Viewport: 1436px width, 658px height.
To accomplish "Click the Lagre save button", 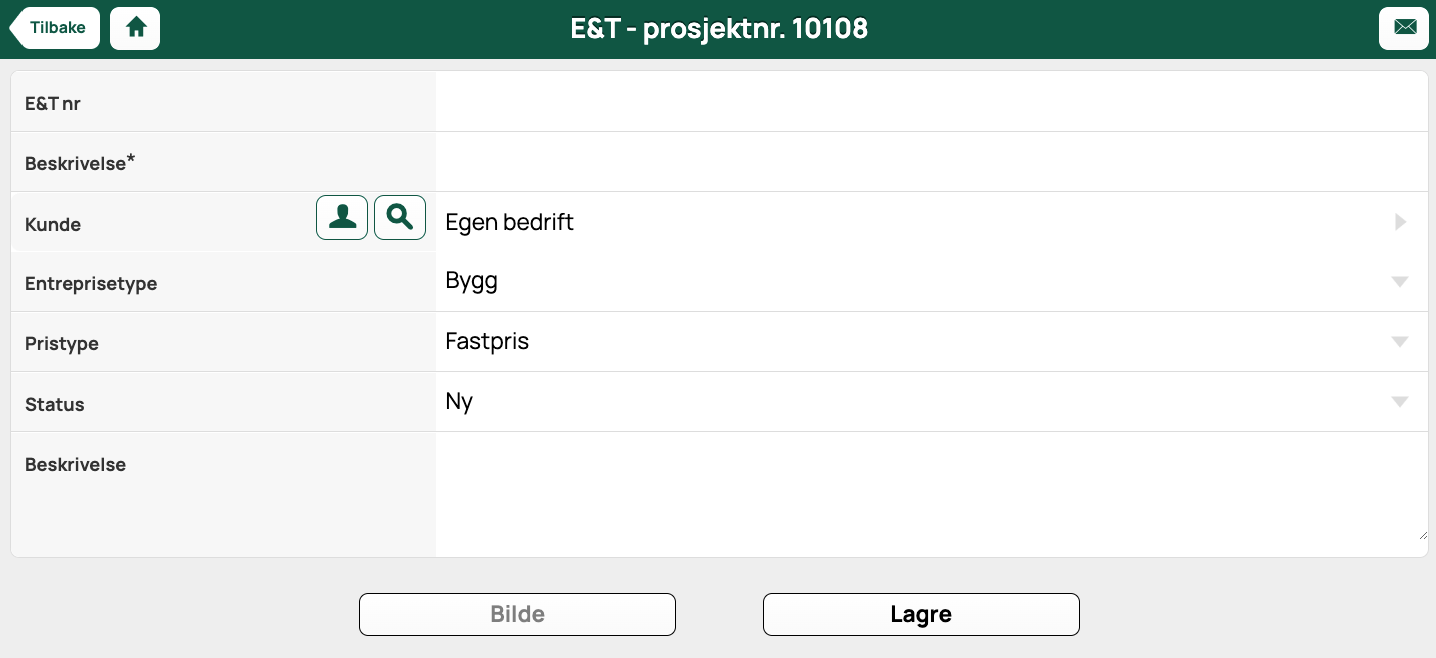I will click(x=921, y=614).
